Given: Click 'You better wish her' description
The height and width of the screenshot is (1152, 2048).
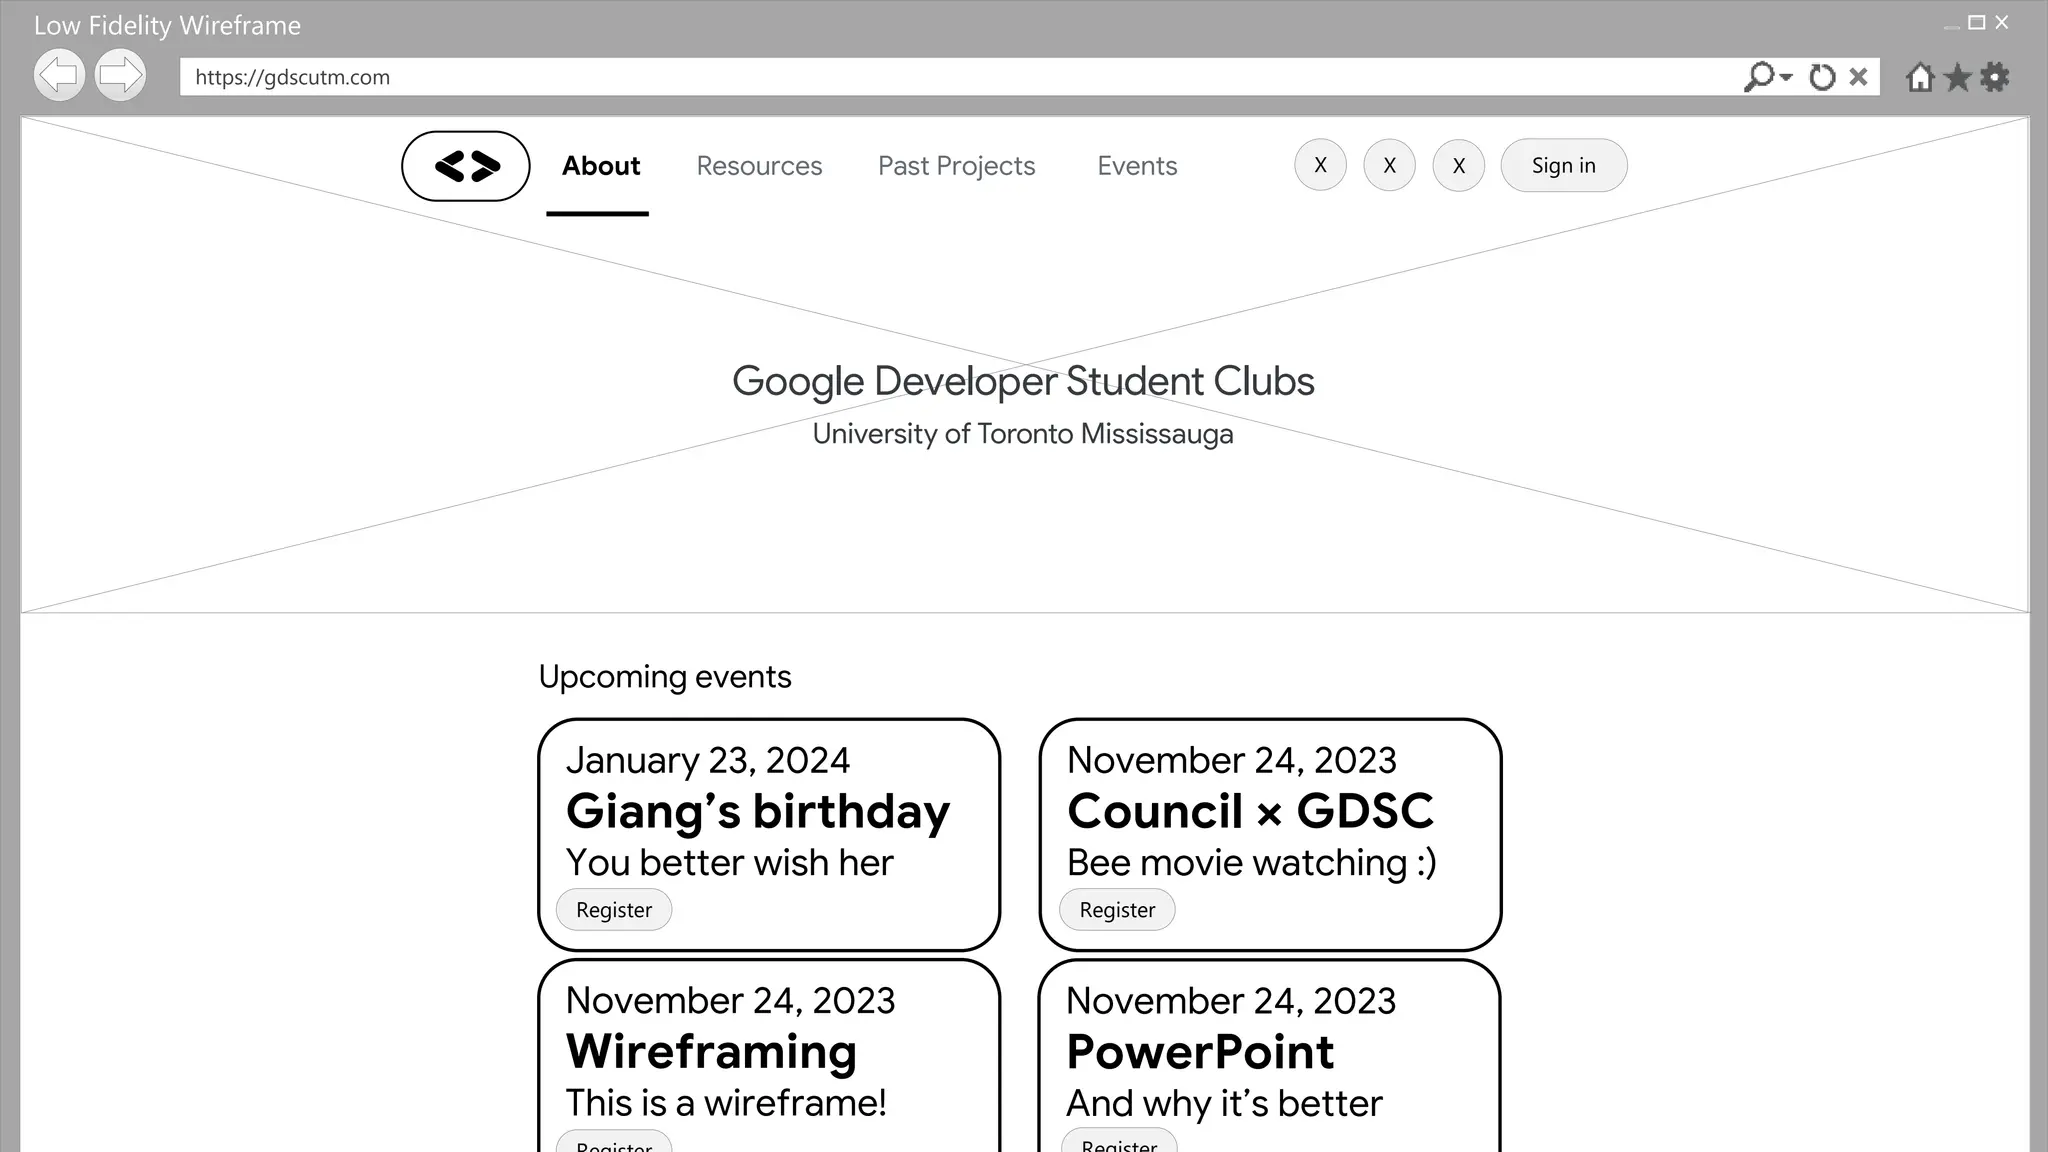Looking at the screenshot, I should 729,863.
